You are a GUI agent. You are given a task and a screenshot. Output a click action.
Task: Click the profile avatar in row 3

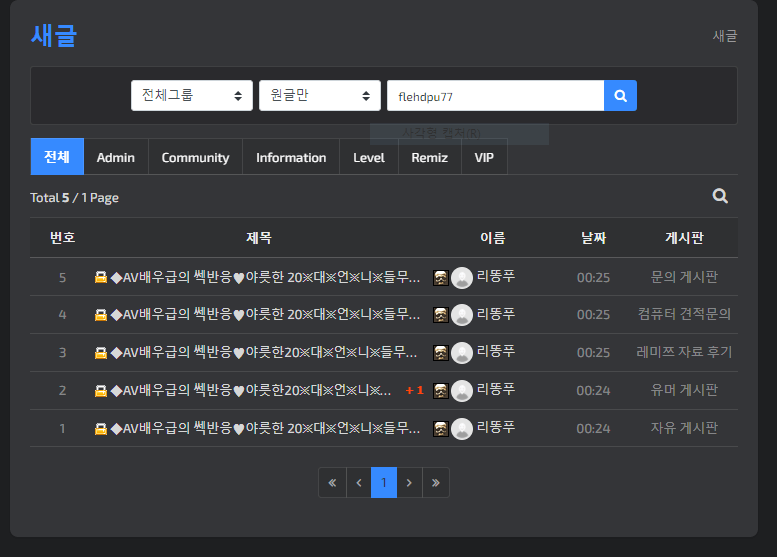(x=462, y=353)
